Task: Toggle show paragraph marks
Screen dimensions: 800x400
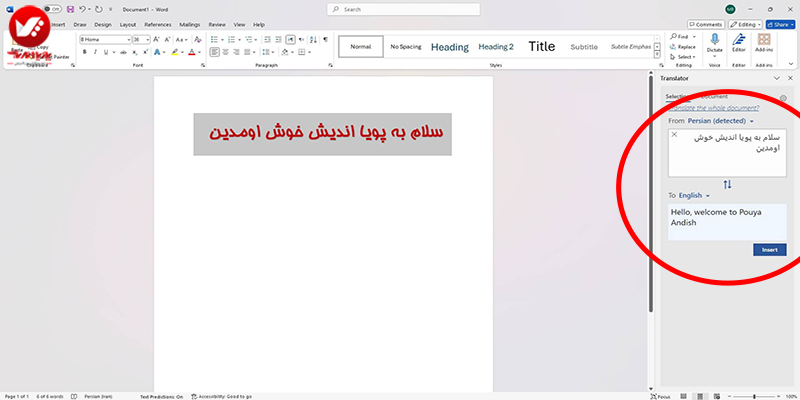Action: tap(326, 39)
